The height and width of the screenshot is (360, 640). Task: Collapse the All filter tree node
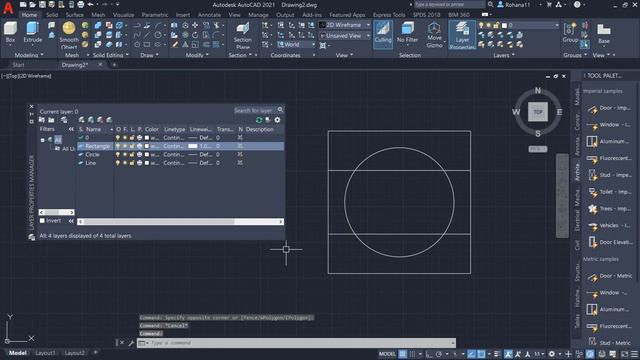(42, 140)
